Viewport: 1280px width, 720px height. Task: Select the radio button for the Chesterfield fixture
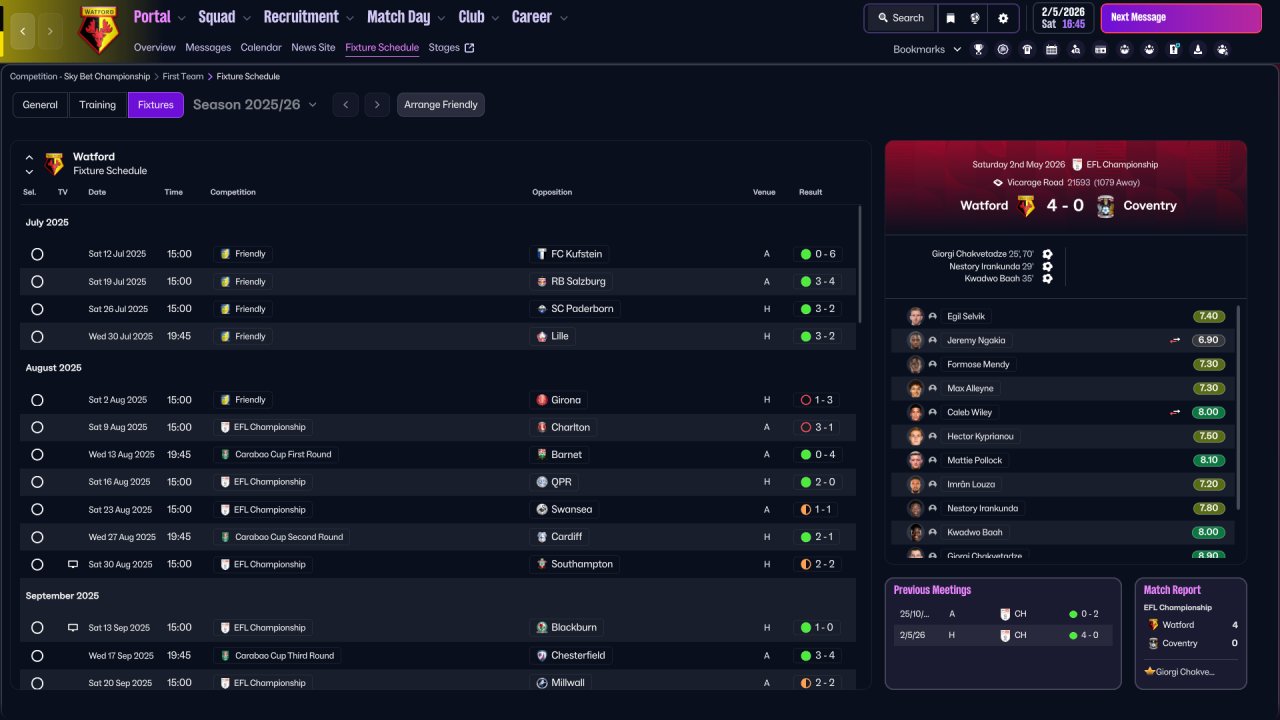[37, 656]
